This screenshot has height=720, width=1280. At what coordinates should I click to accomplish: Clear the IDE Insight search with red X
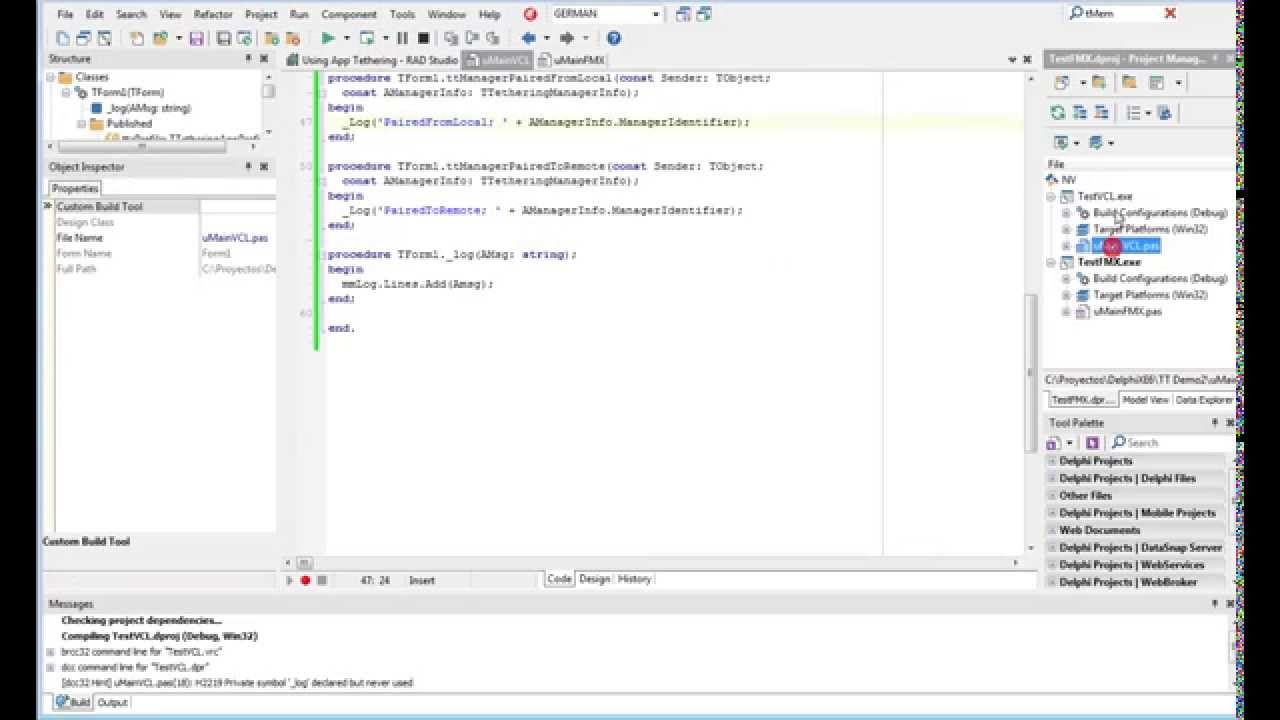(1170, 13)
